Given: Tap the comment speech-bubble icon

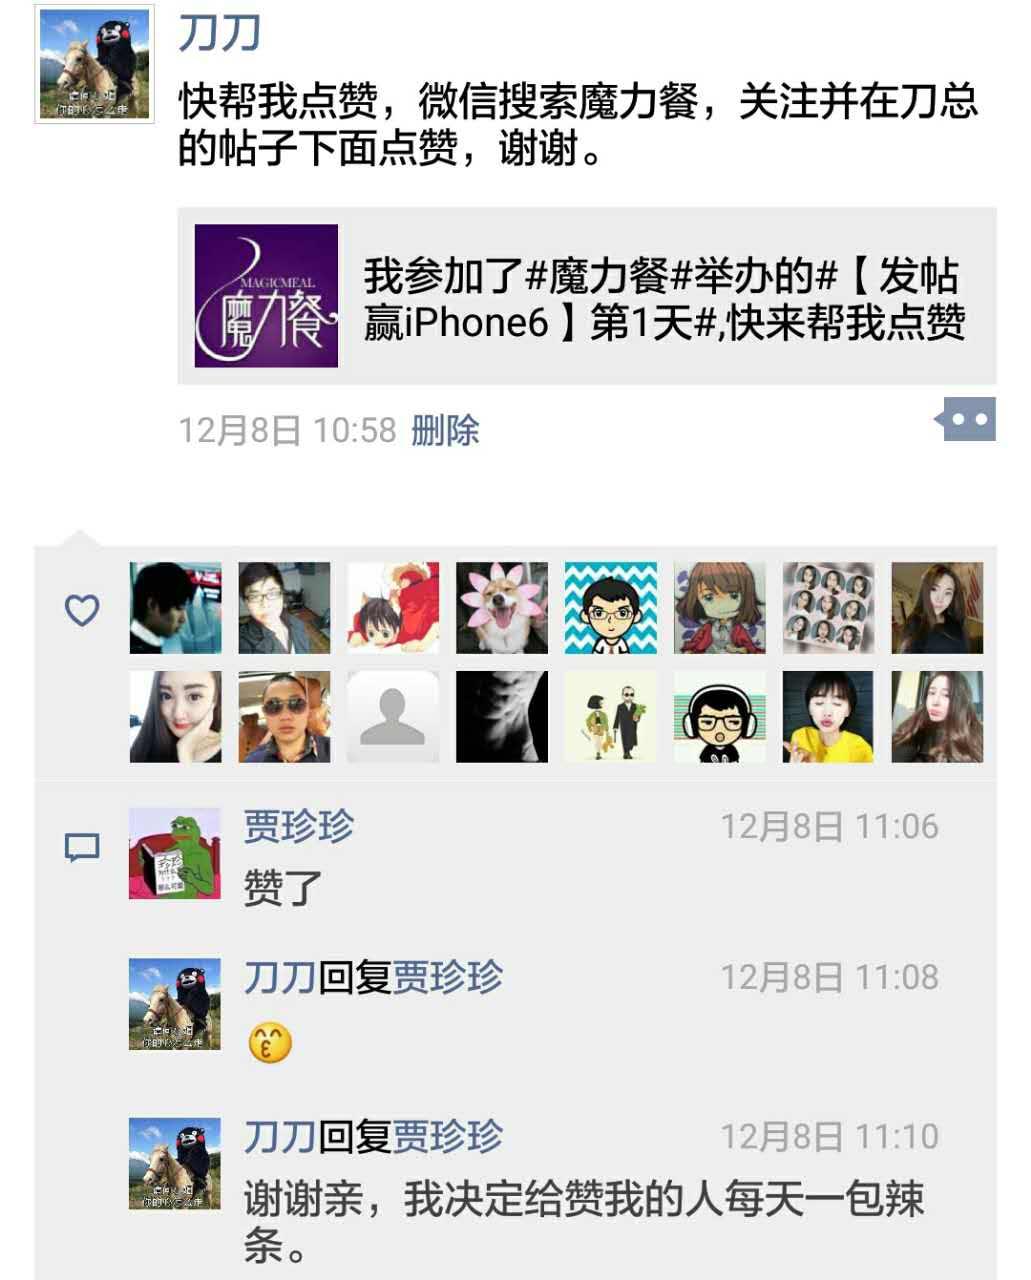Looking at the screenshot, I should [x=82, y=848].
